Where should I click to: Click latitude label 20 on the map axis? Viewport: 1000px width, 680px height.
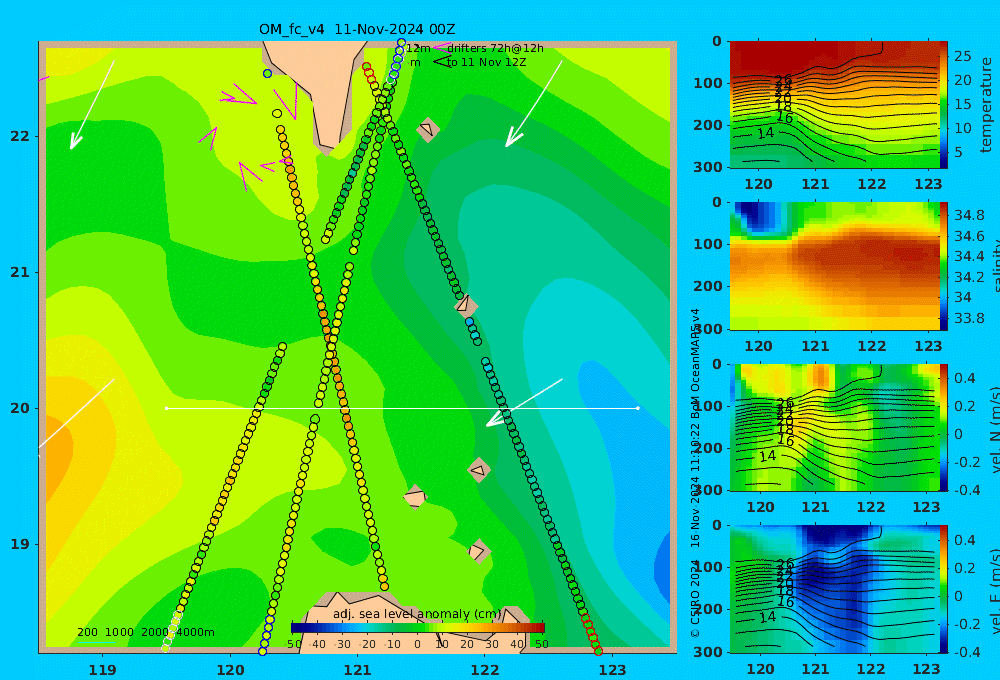pyautogui.click(x=20, y=408)
